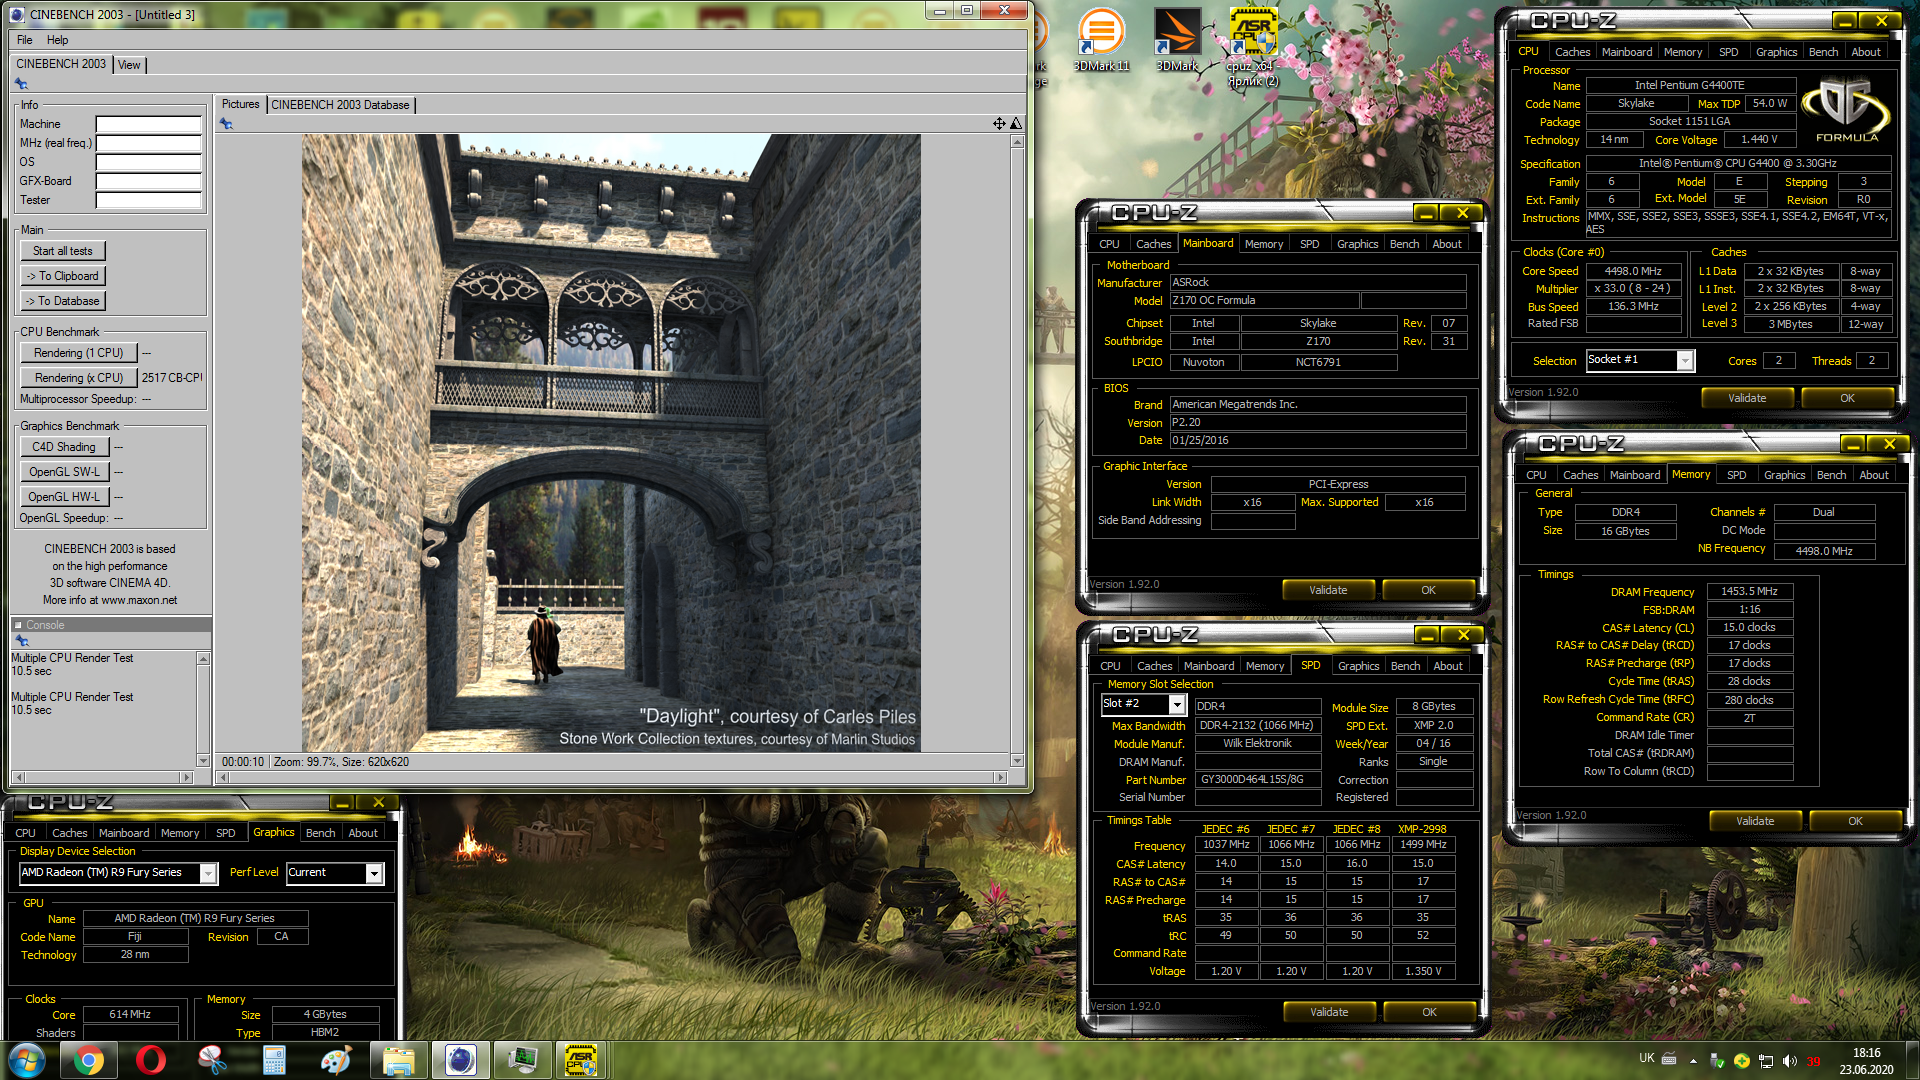Click the taskbar clock showing 18:16
This screenshot has height=1080, width=1920.
point(1866,1053)
